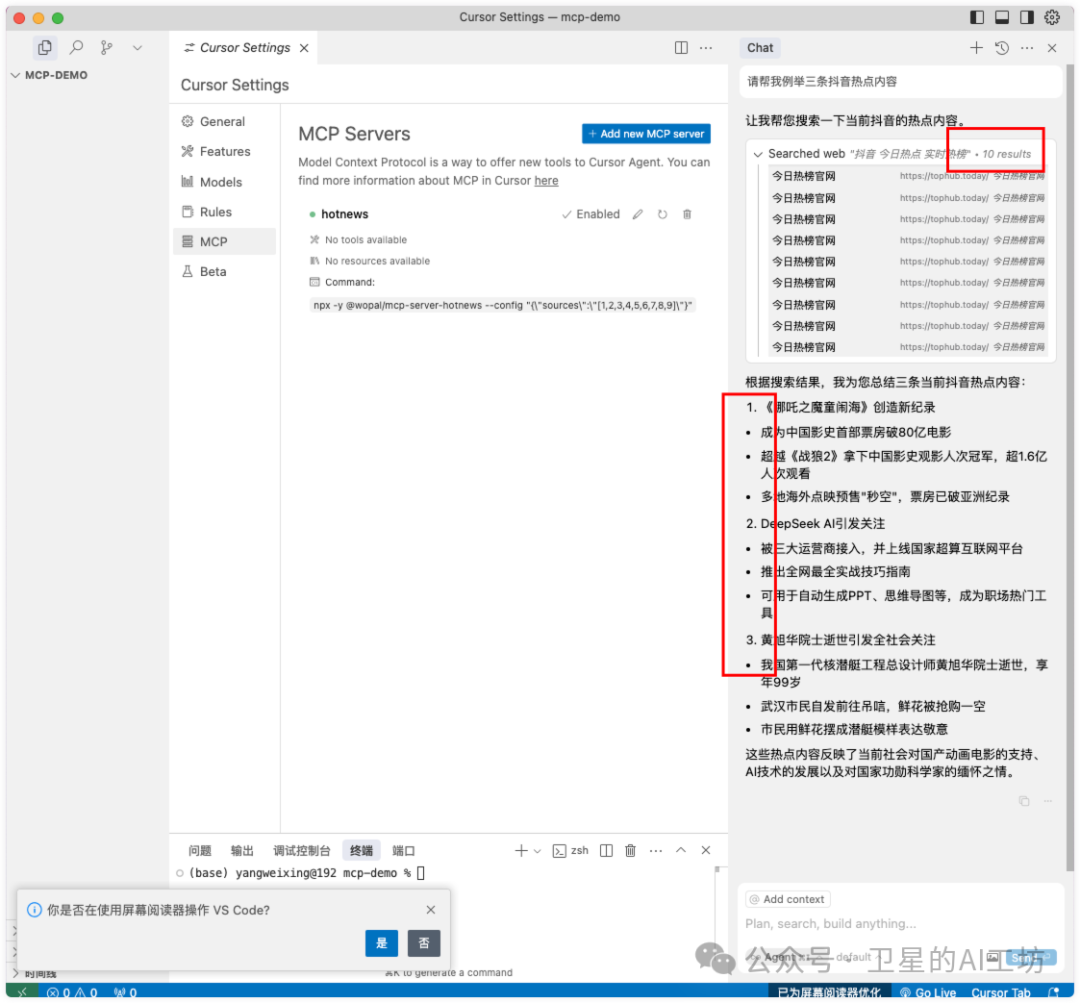1080x1003 pixels.
Task: Dismiss the screen reader notification
Action: (430, 910)
